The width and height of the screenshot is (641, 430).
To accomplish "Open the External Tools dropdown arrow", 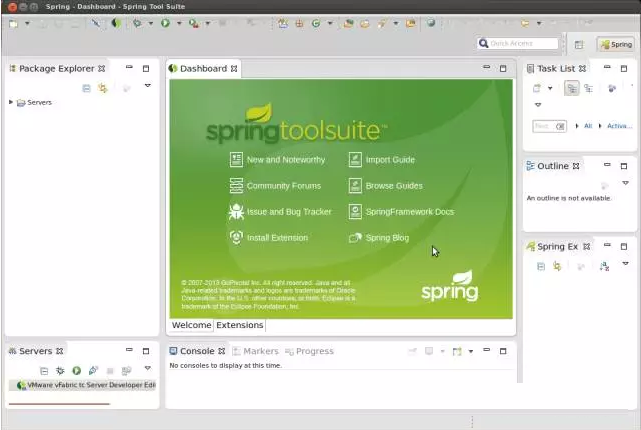I will click(x=207, y=24).
